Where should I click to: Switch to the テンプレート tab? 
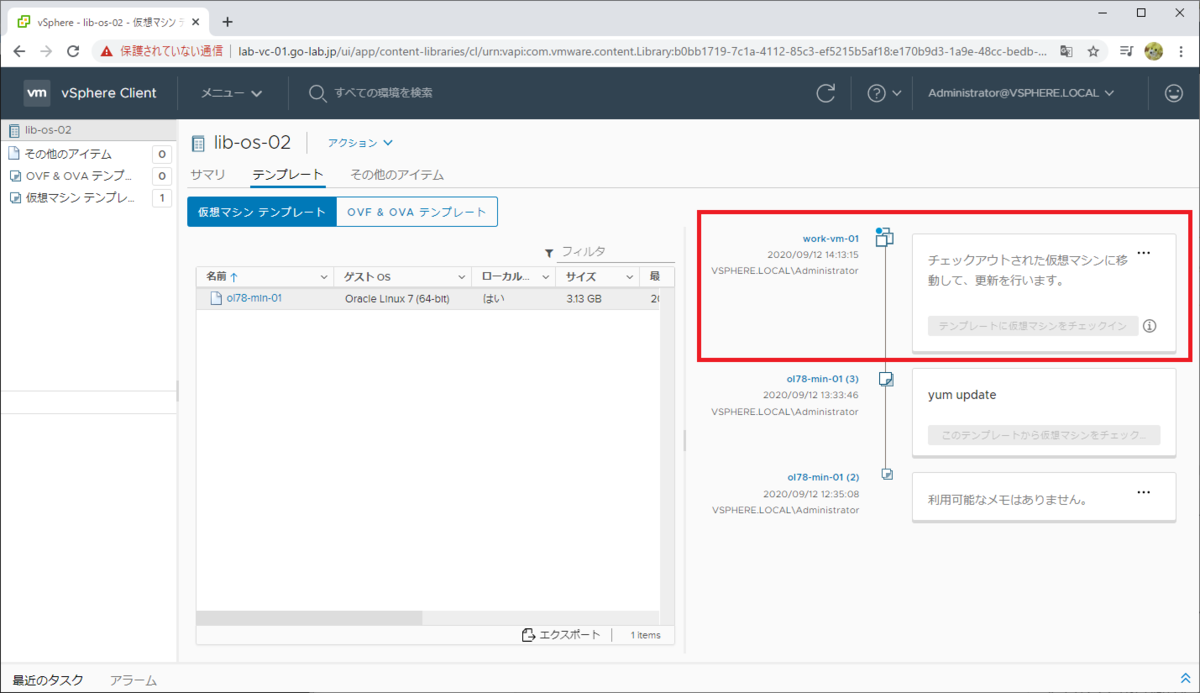288,175
